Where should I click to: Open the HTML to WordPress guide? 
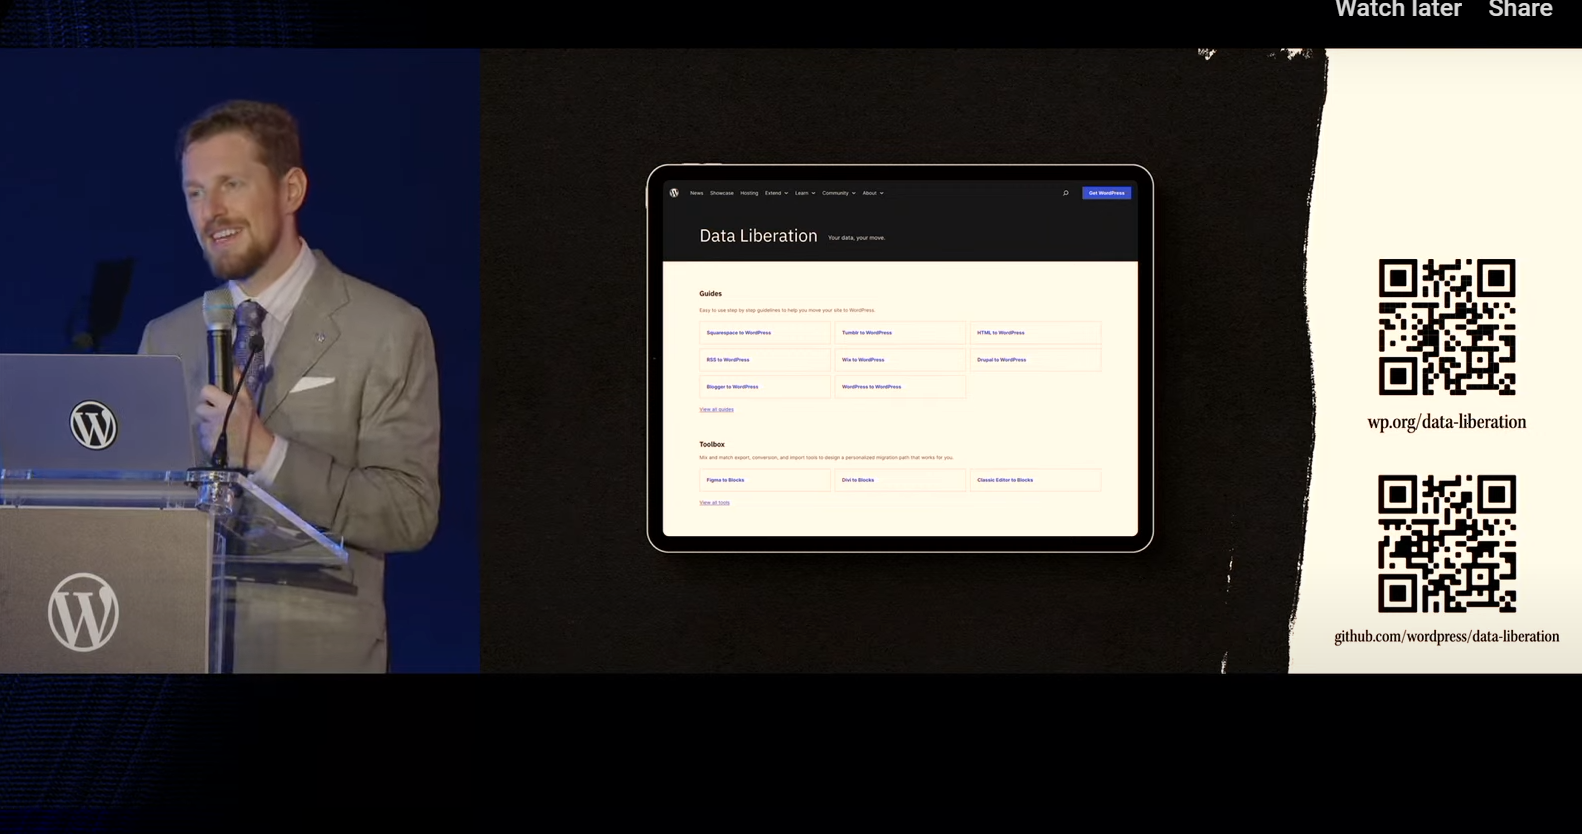[x=1035, y=333]
